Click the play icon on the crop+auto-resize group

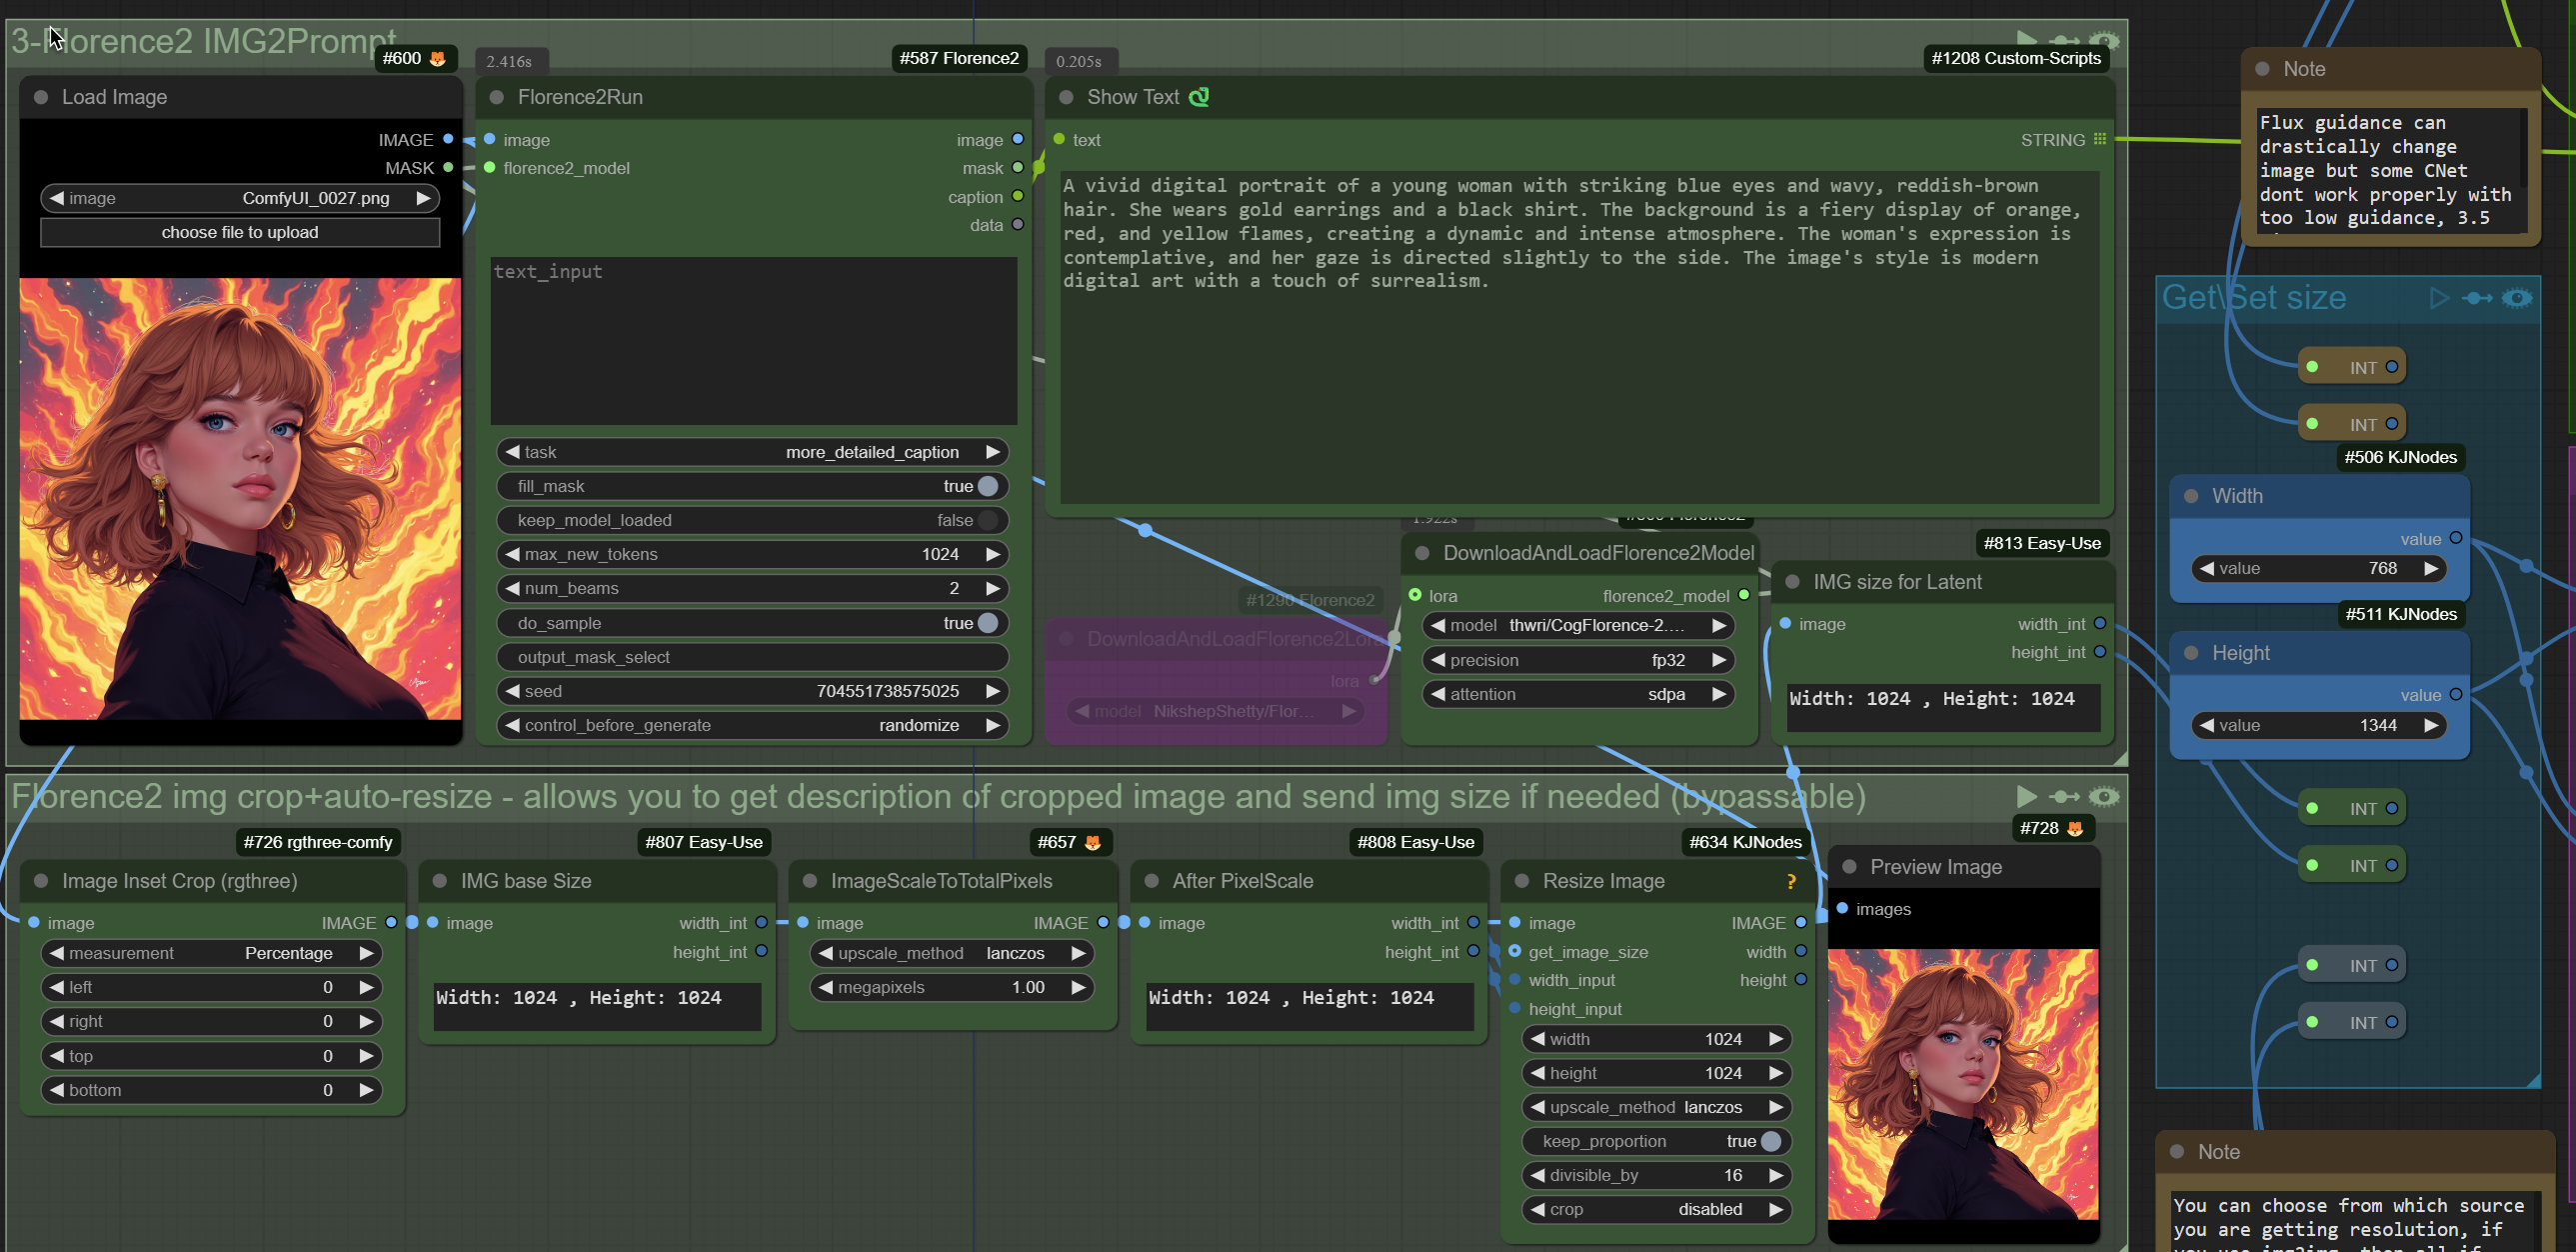click(x=2027, y=796)
